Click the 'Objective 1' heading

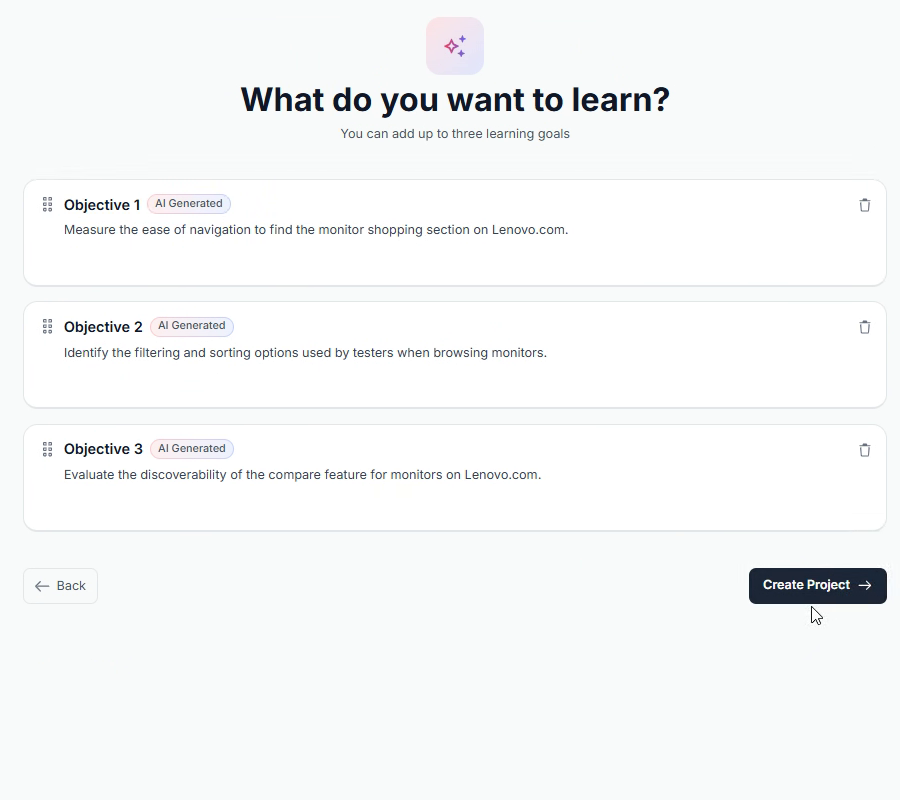[x=102, y=205]
